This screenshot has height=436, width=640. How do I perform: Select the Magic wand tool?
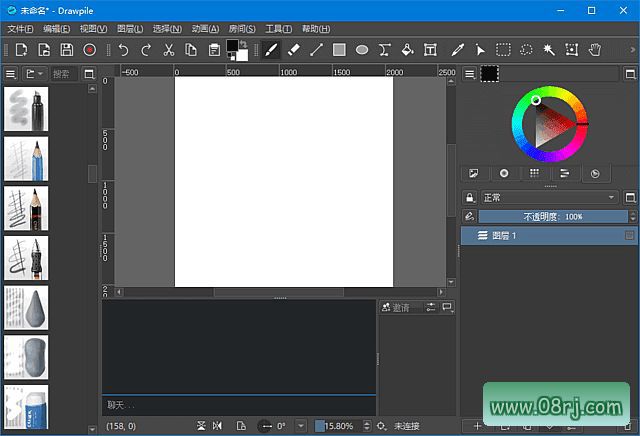pos(549,49)
